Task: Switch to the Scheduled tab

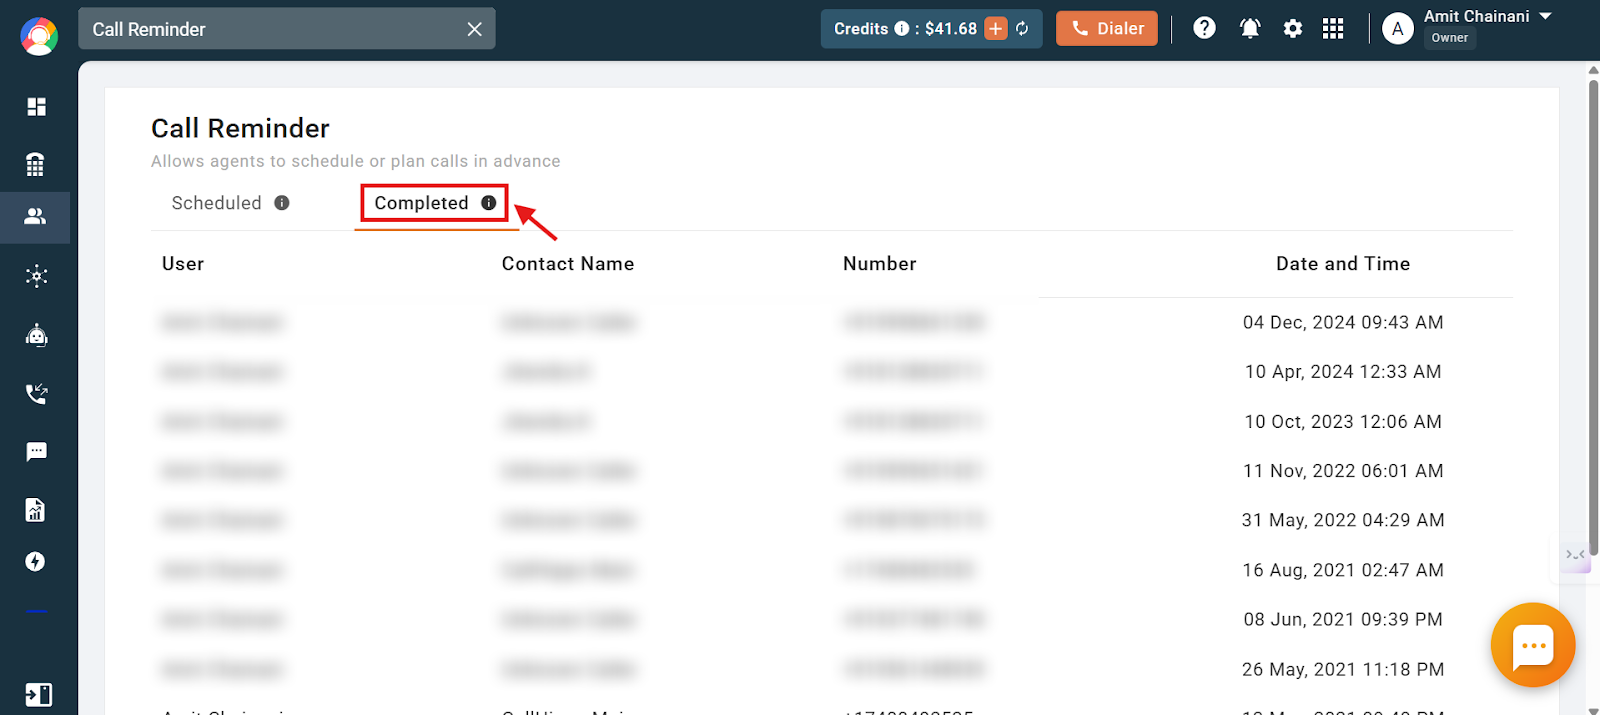Action: [216, 203]
